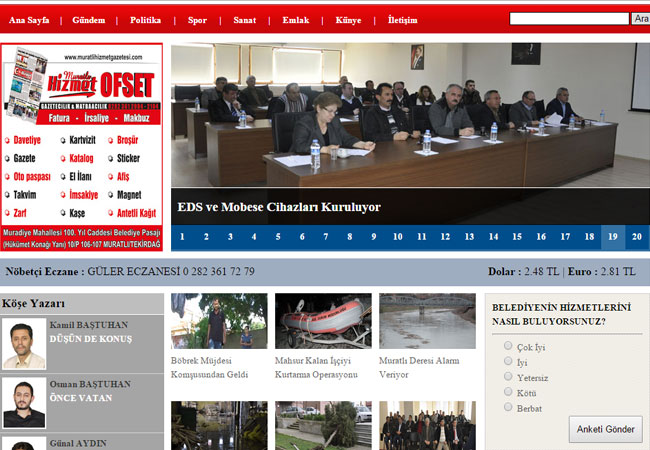Switch slider to news item 12
This screenshot has height=450, width=650.
[x=445, y=237]
